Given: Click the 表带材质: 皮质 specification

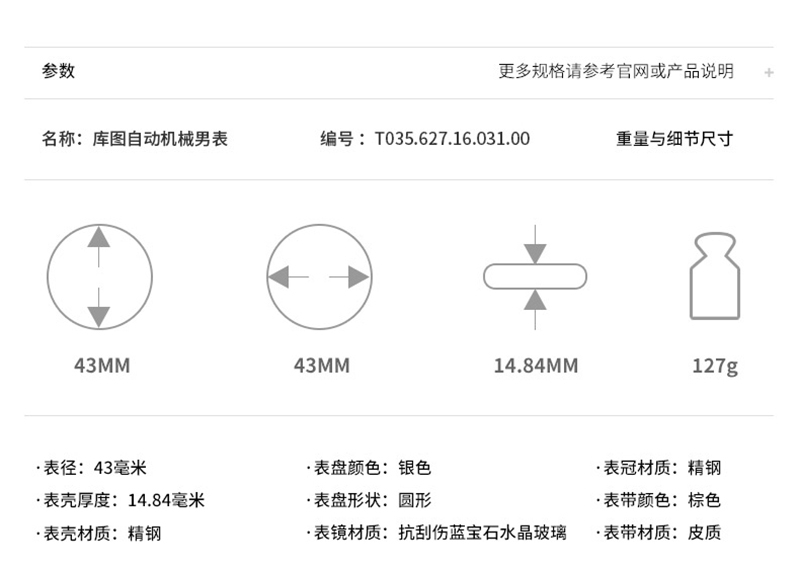Looking at the screenshot, I should pos(660,533).
